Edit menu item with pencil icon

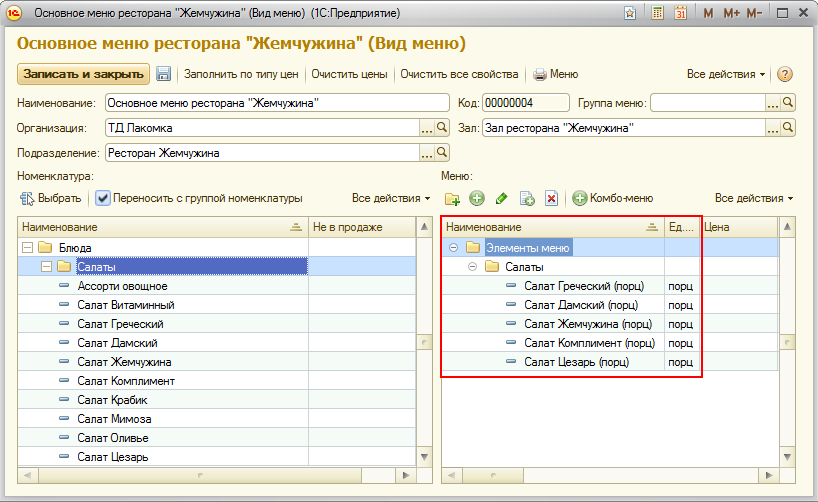coord(502,199)
